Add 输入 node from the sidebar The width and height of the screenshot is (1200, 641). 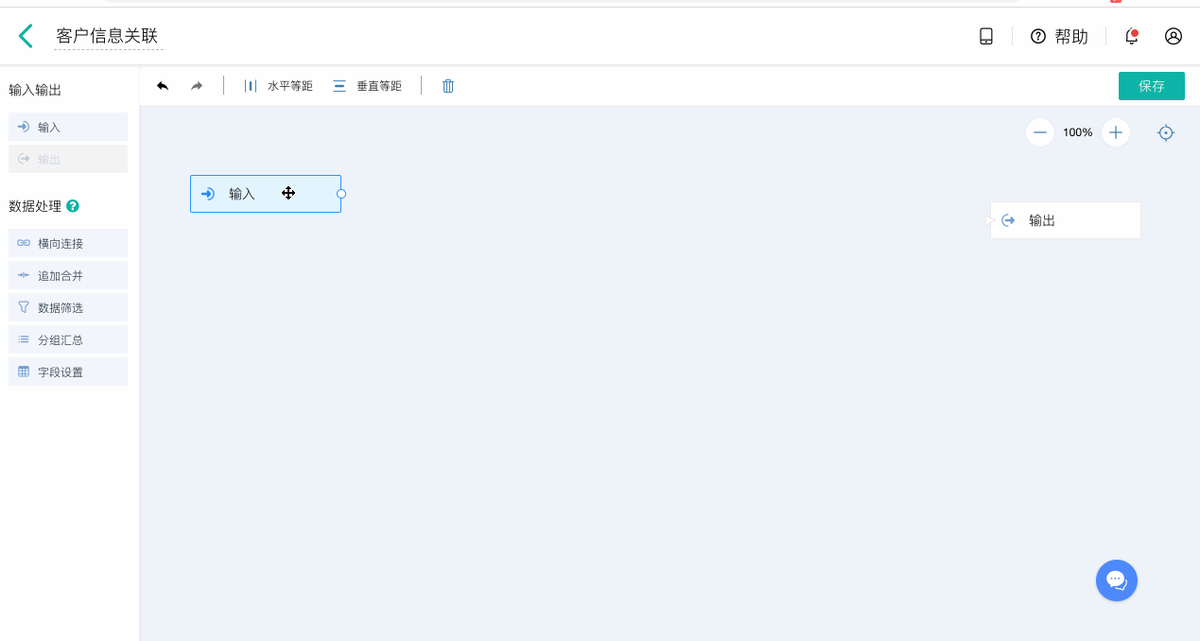click(x=68, y=127)
